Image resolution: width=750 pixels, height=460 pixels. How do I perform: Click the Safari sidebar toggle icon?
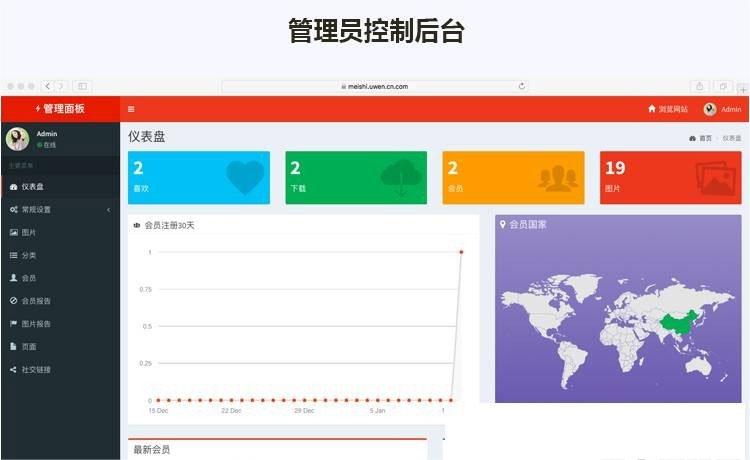82,87
